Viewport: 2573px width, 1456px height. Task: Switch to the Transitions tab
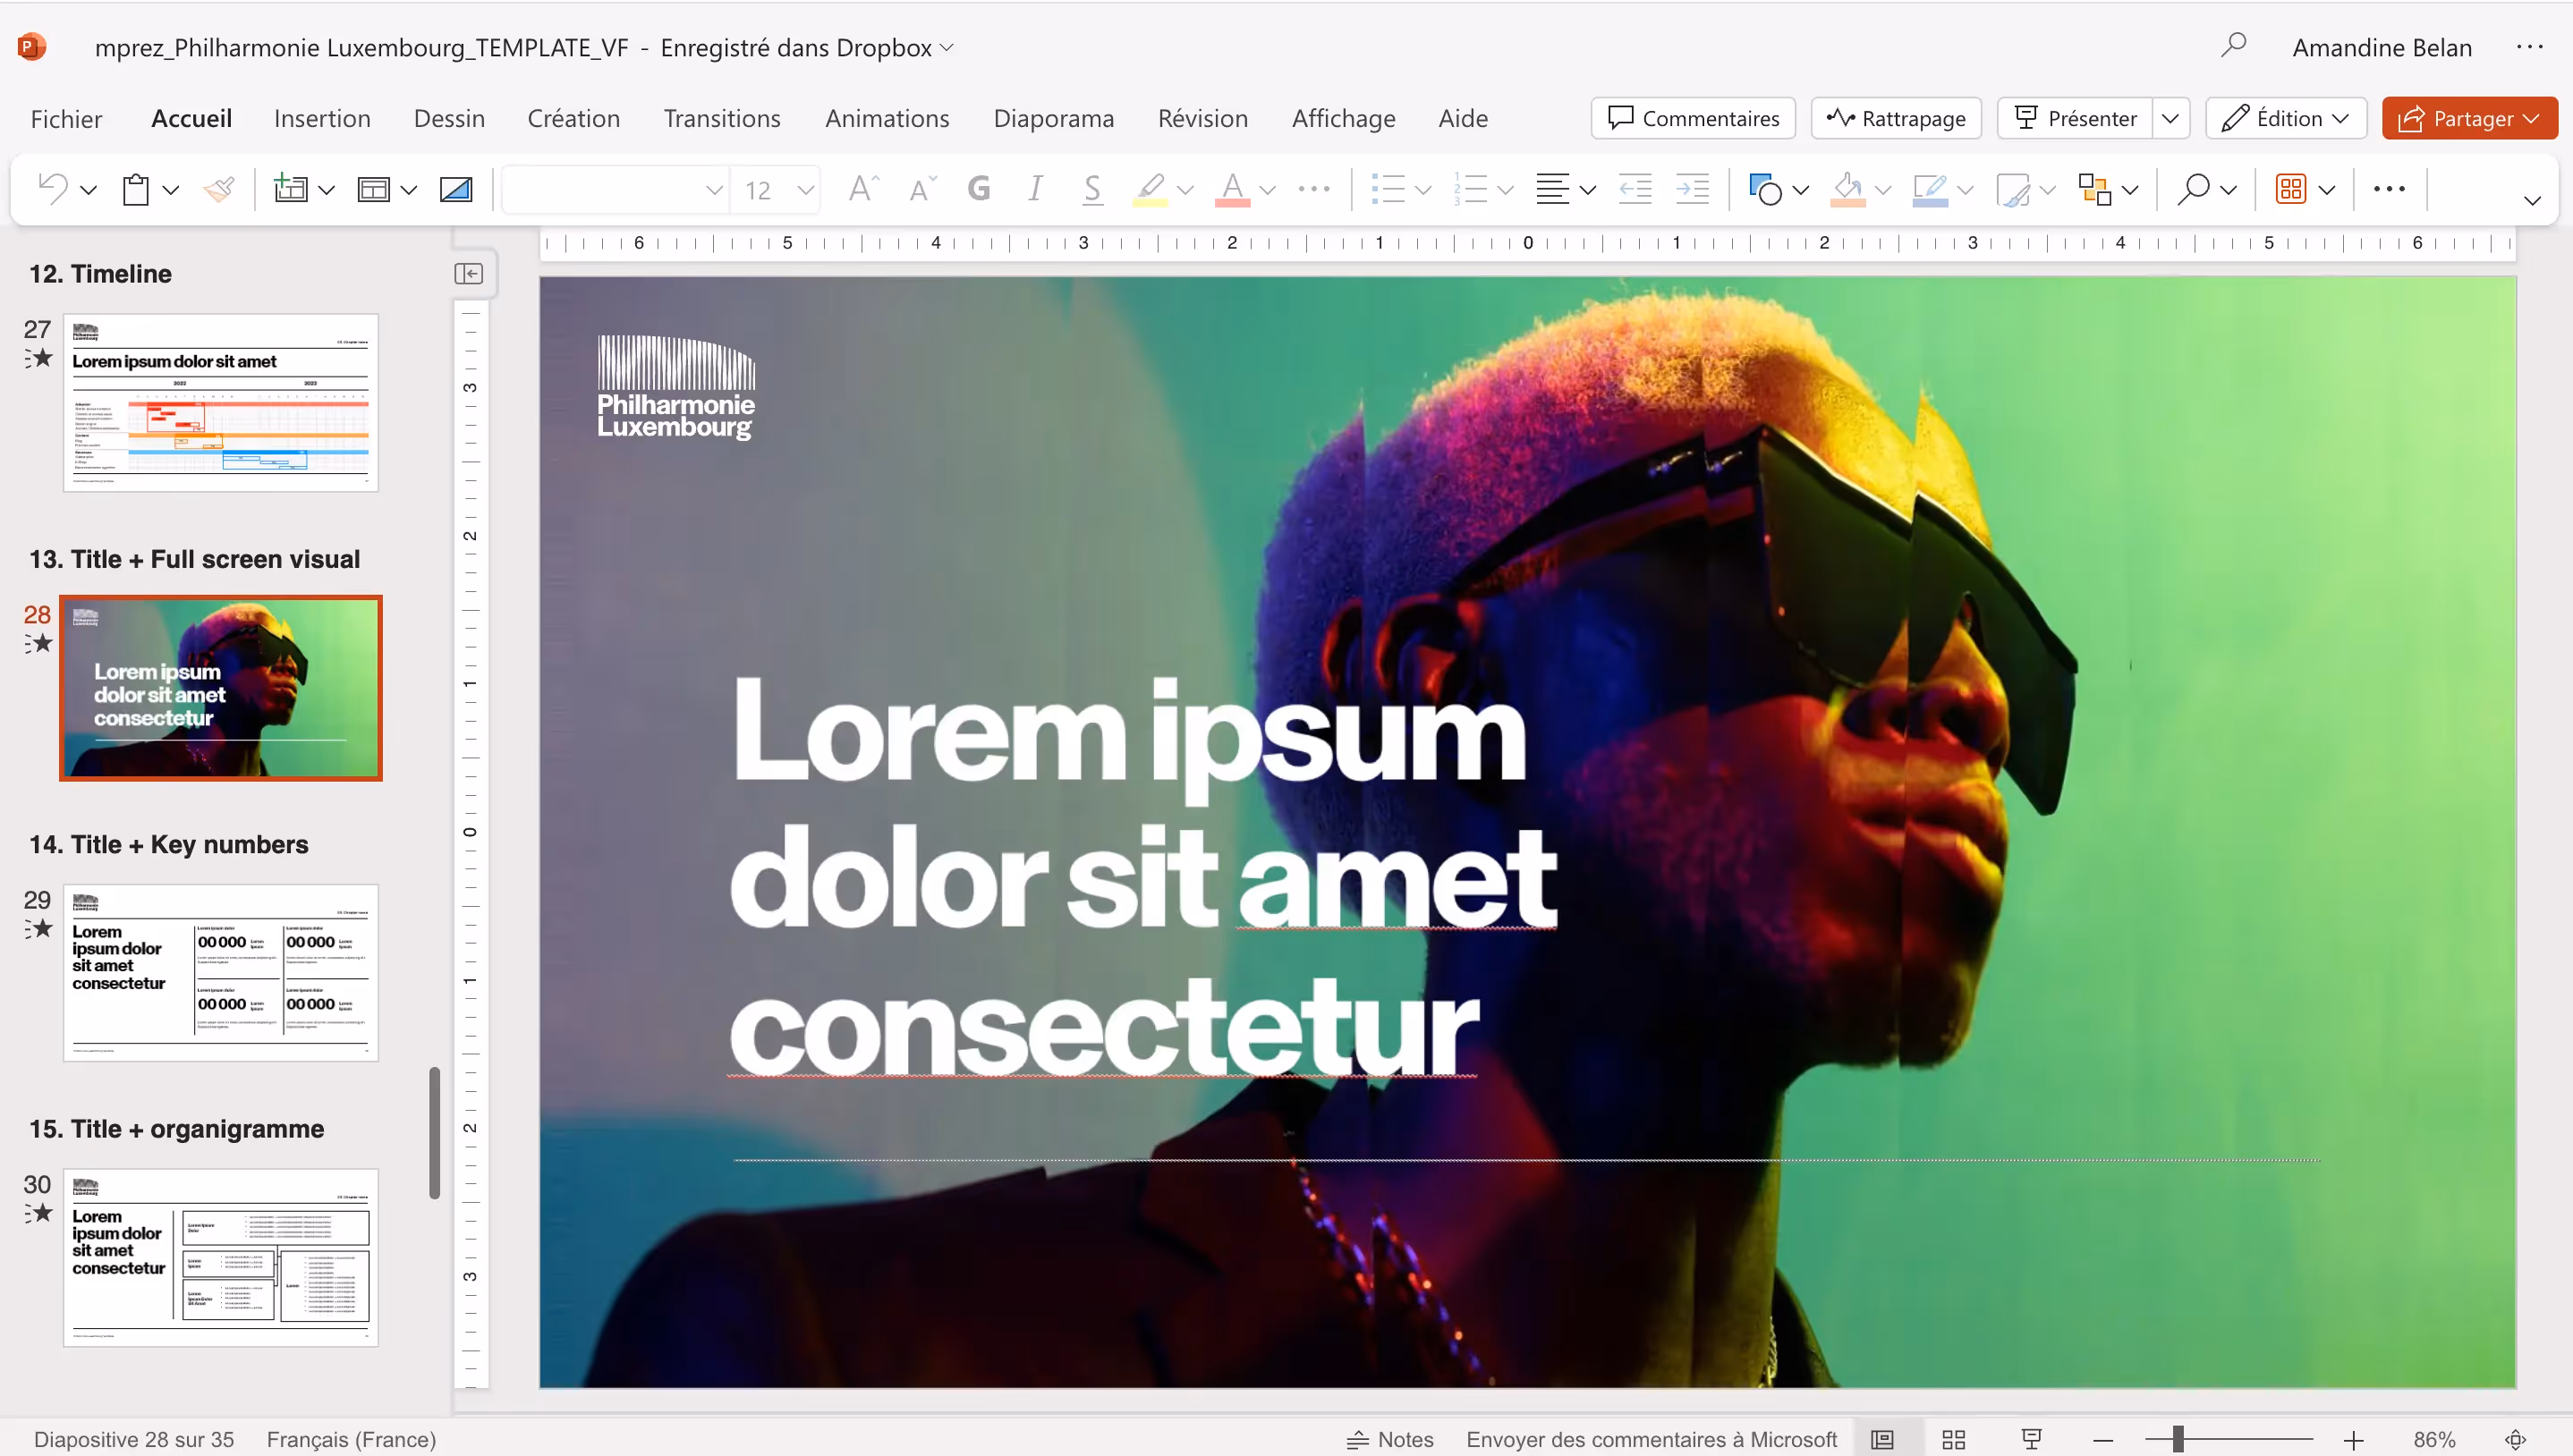tap(722, 118)
